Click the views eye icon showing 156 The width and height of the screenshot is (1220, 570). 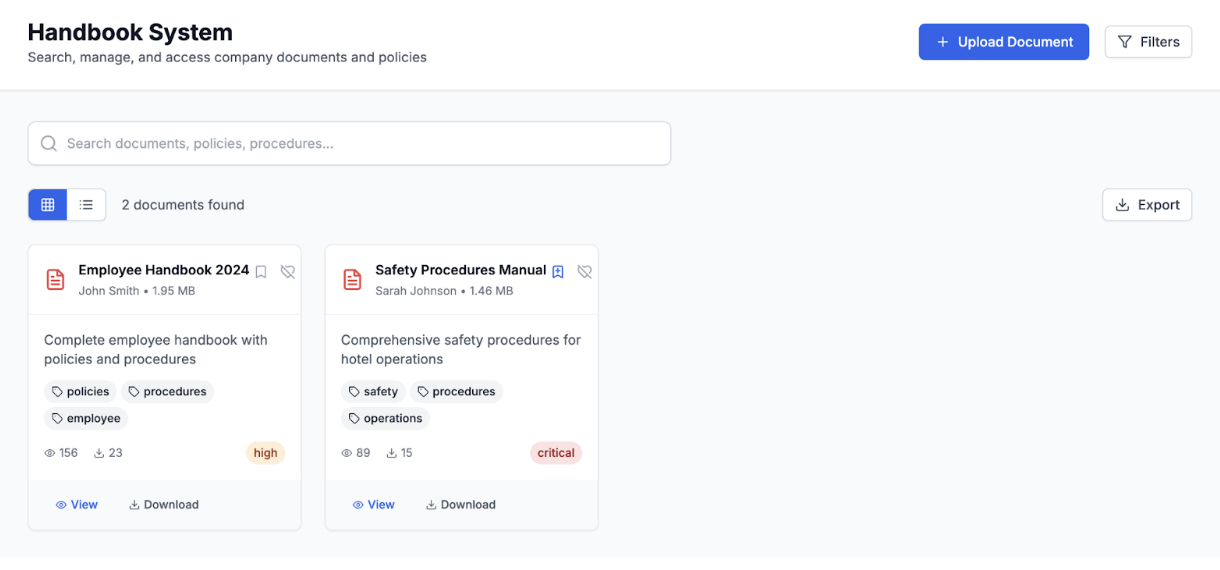point(50,453)
